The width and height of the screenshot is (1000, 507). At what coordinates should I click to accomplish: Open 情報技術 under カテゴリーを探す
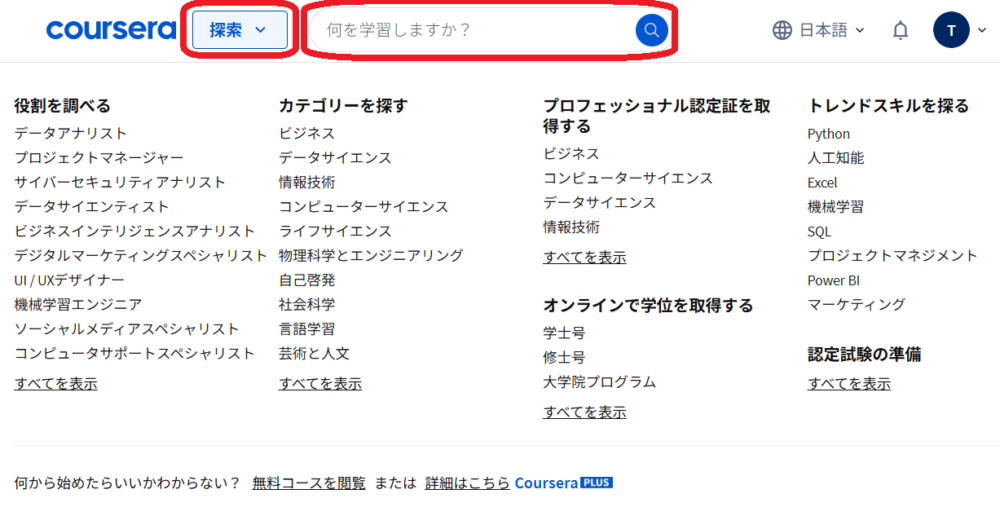[307, 182]
